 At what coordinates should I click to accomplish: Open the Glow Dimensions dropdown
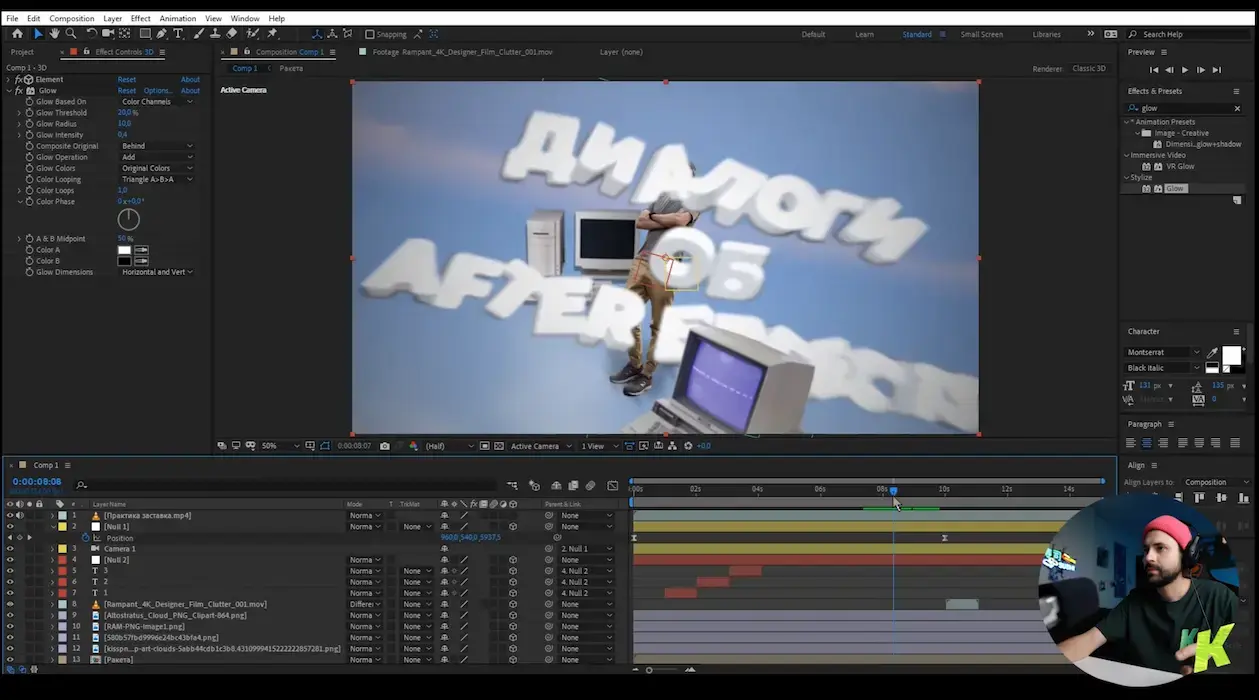[157, 272]
